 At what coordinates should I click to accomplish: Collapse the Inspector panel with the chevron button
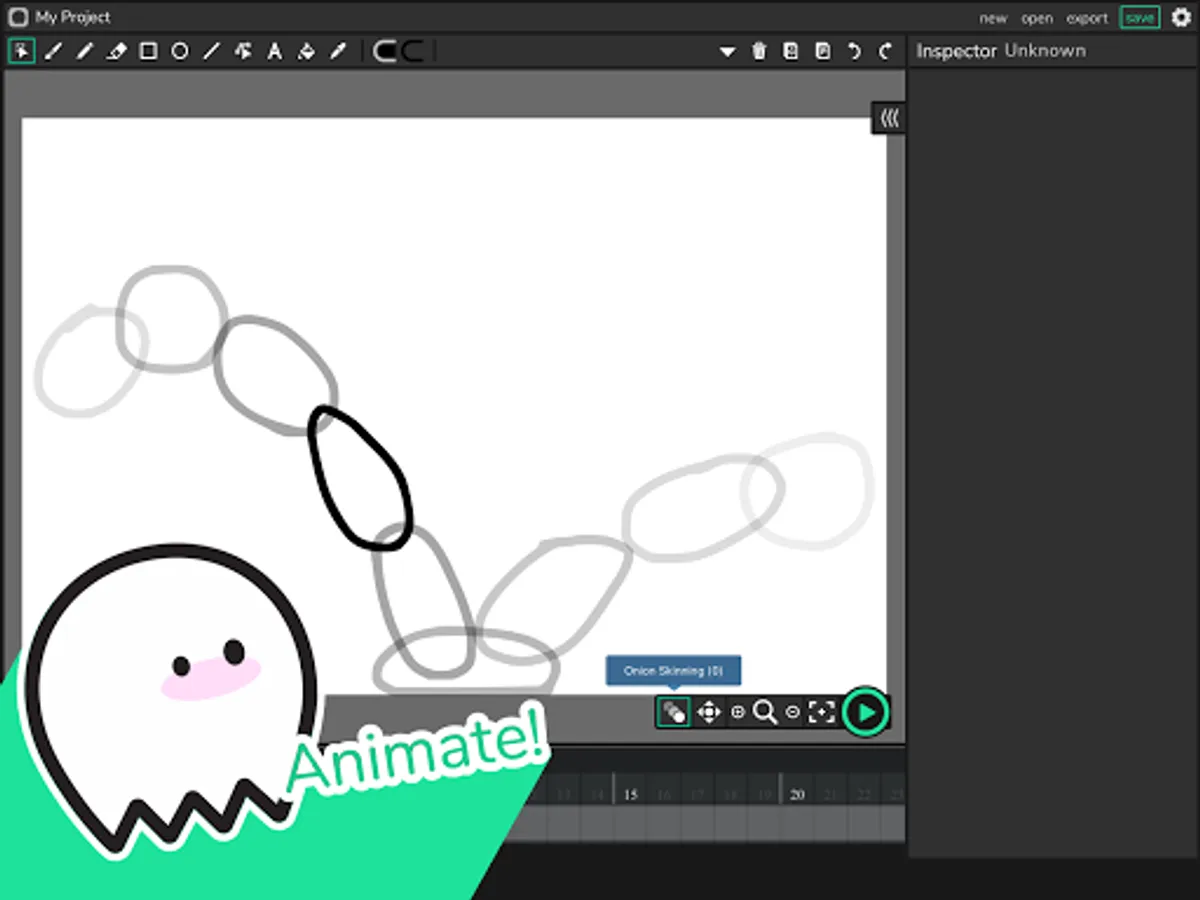[889, 118]
